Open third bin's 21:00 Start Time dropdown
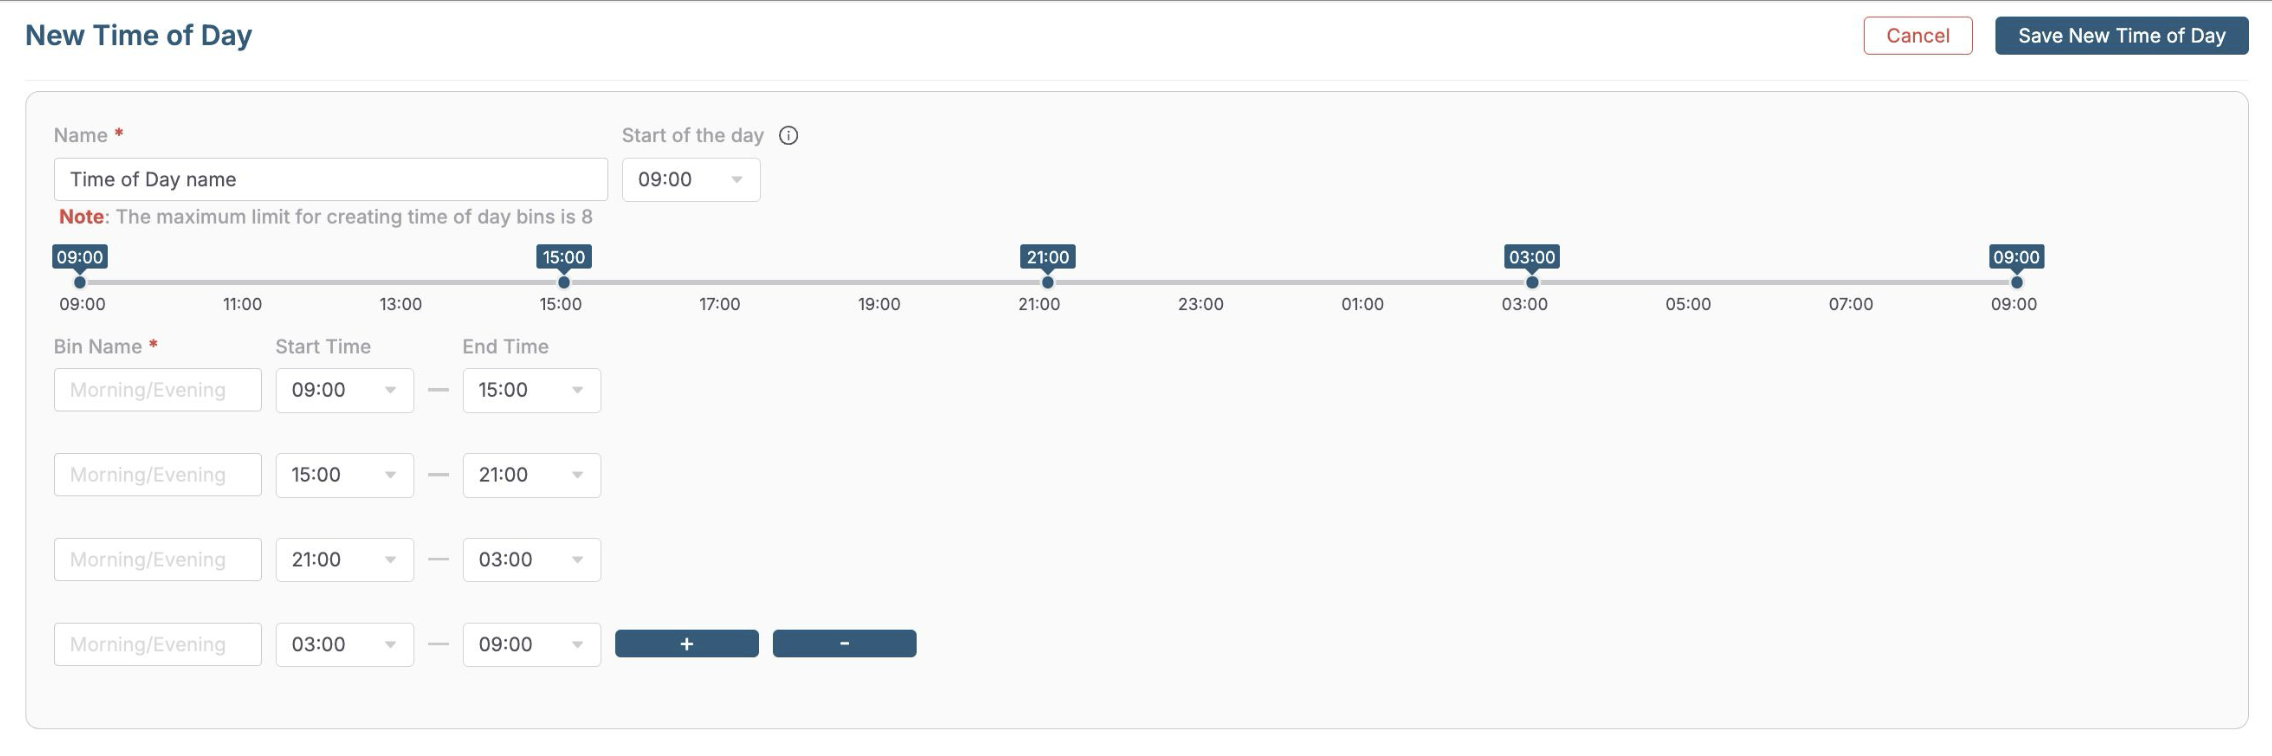 344,560
